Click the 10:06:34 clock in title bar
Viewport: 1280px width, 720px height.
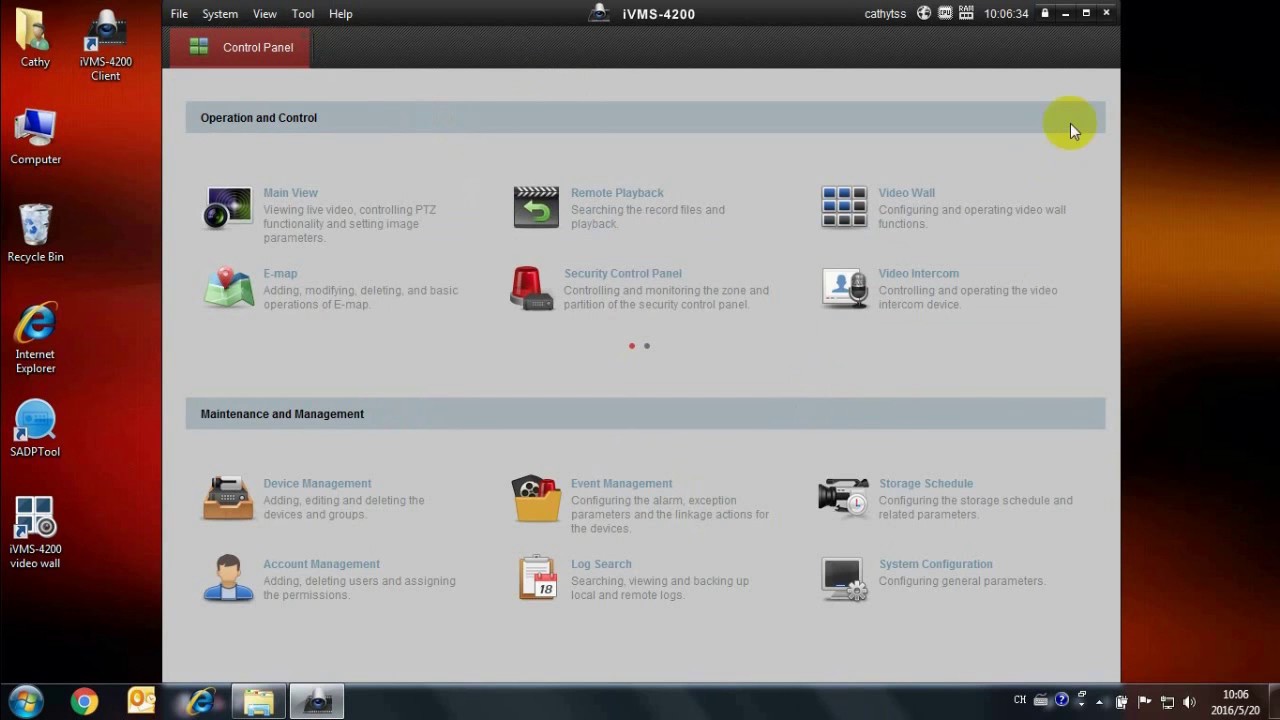point(1006,14)
